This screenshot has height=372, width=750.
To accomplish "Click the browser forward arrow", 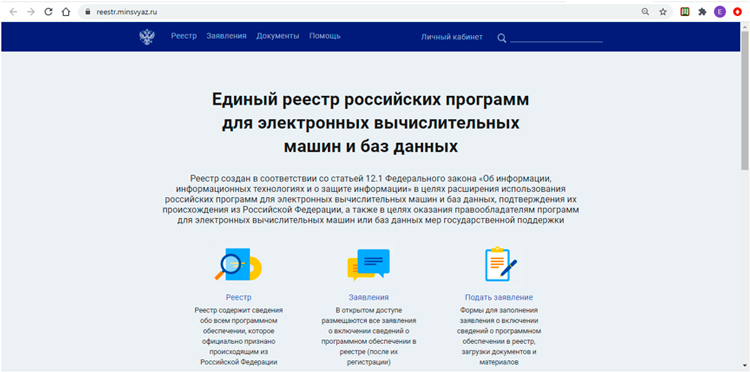I will (x=31, y=12).
